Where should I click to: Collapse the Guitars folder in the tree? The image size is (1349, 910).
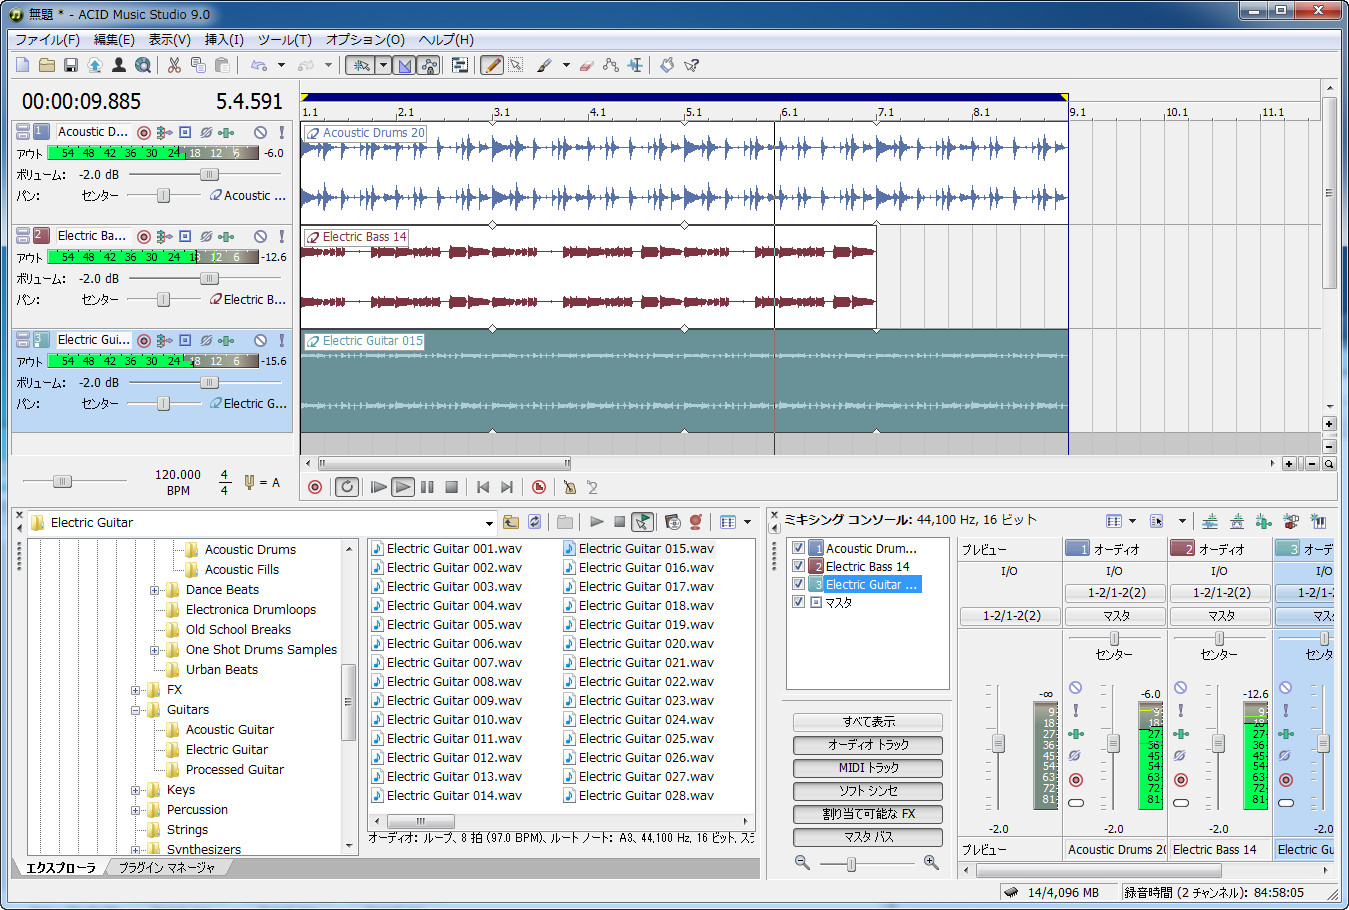click(x=136, y=710)
